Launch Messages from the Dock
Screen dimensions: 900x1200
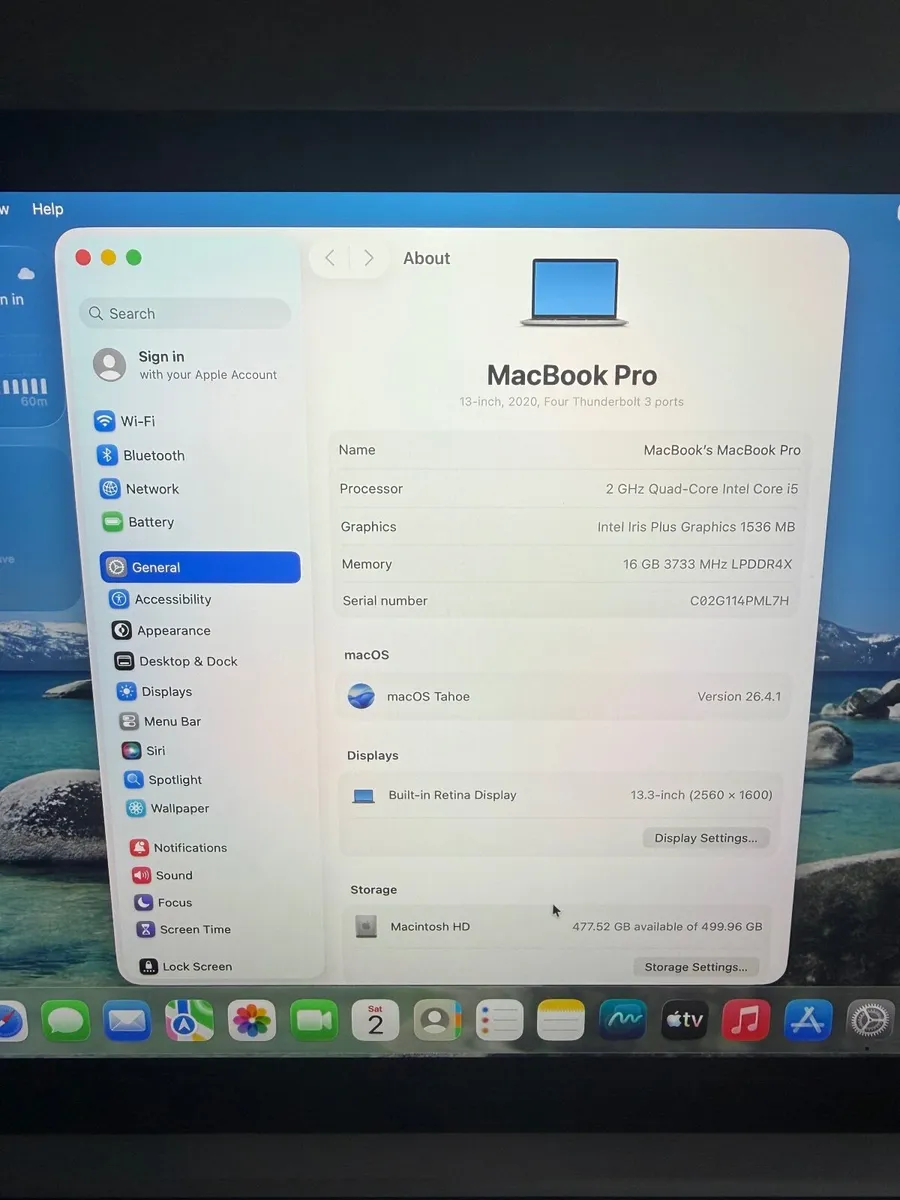point(65,1021)
